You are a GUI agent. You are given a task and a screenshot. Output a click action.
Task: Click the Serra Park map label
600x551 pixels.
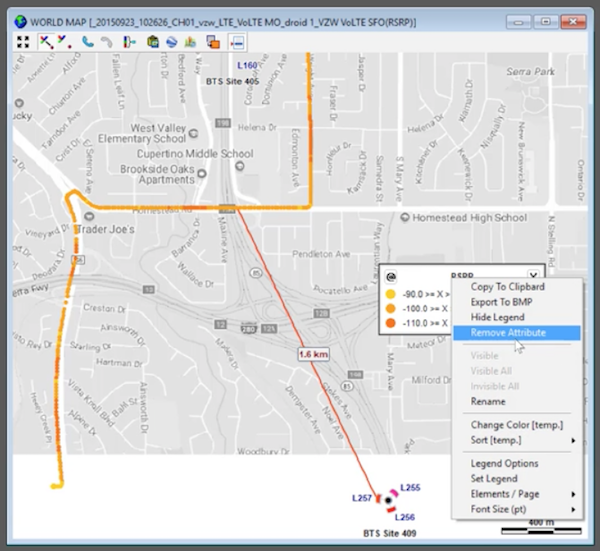[x=530, y=72]
